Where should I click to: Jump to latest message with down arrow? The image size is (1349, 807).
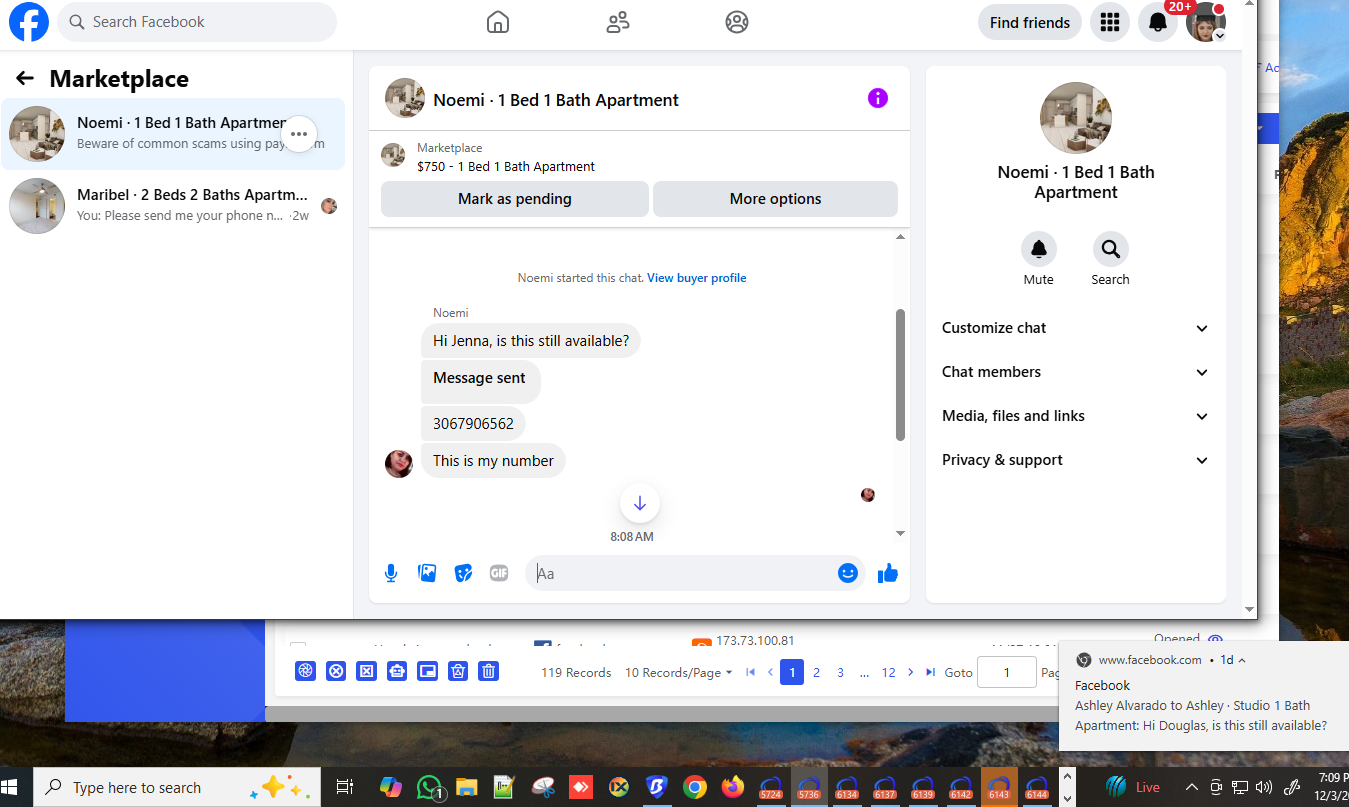point(640,503)
